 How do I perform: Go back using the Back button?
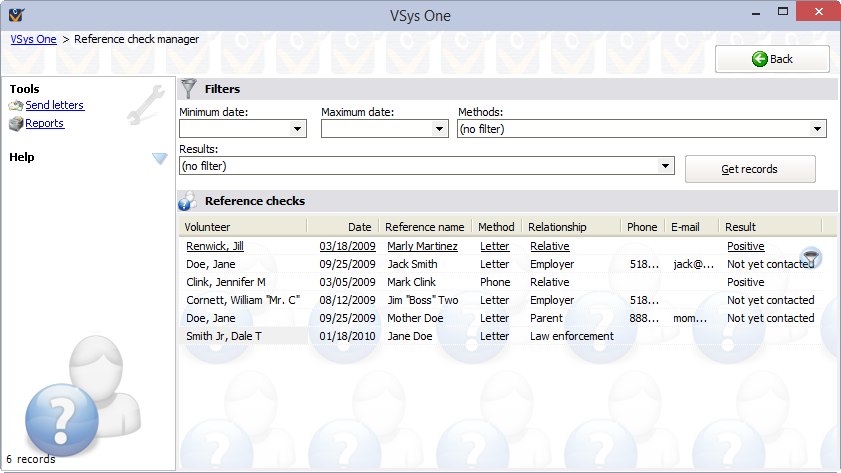771,59
